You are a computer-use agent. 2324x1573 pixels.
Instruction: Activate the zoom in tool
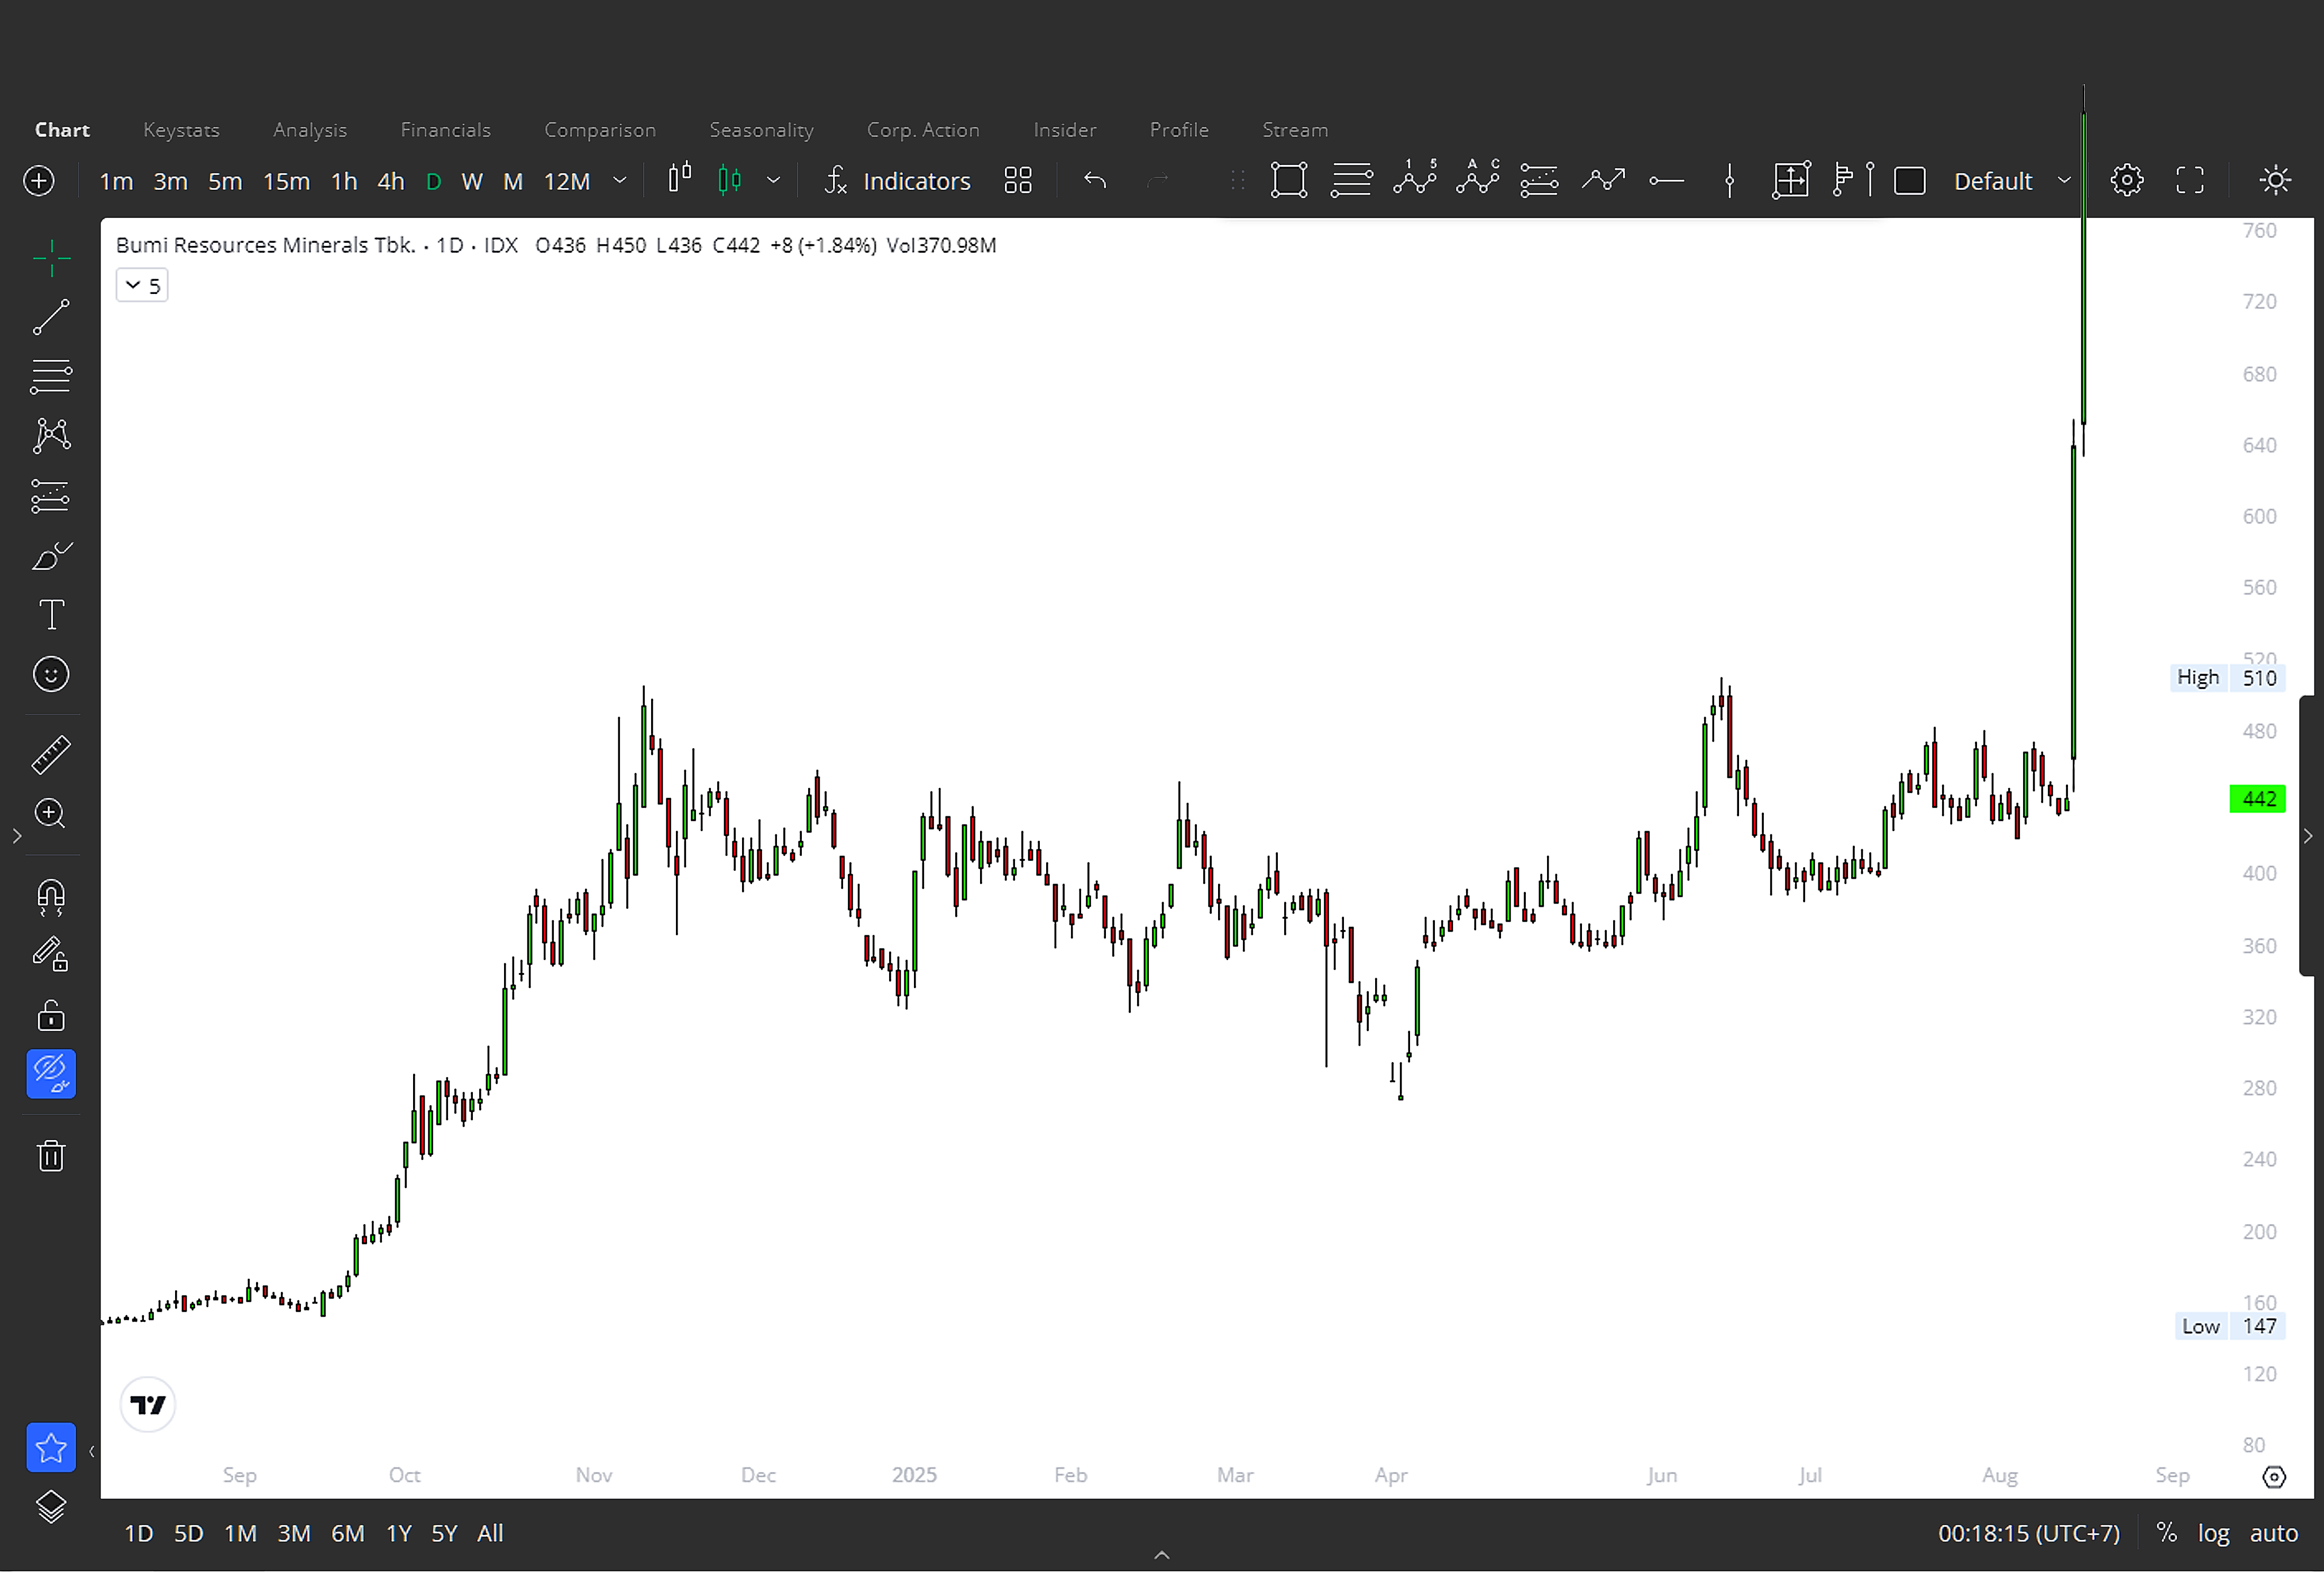click(x=51, y=814)
